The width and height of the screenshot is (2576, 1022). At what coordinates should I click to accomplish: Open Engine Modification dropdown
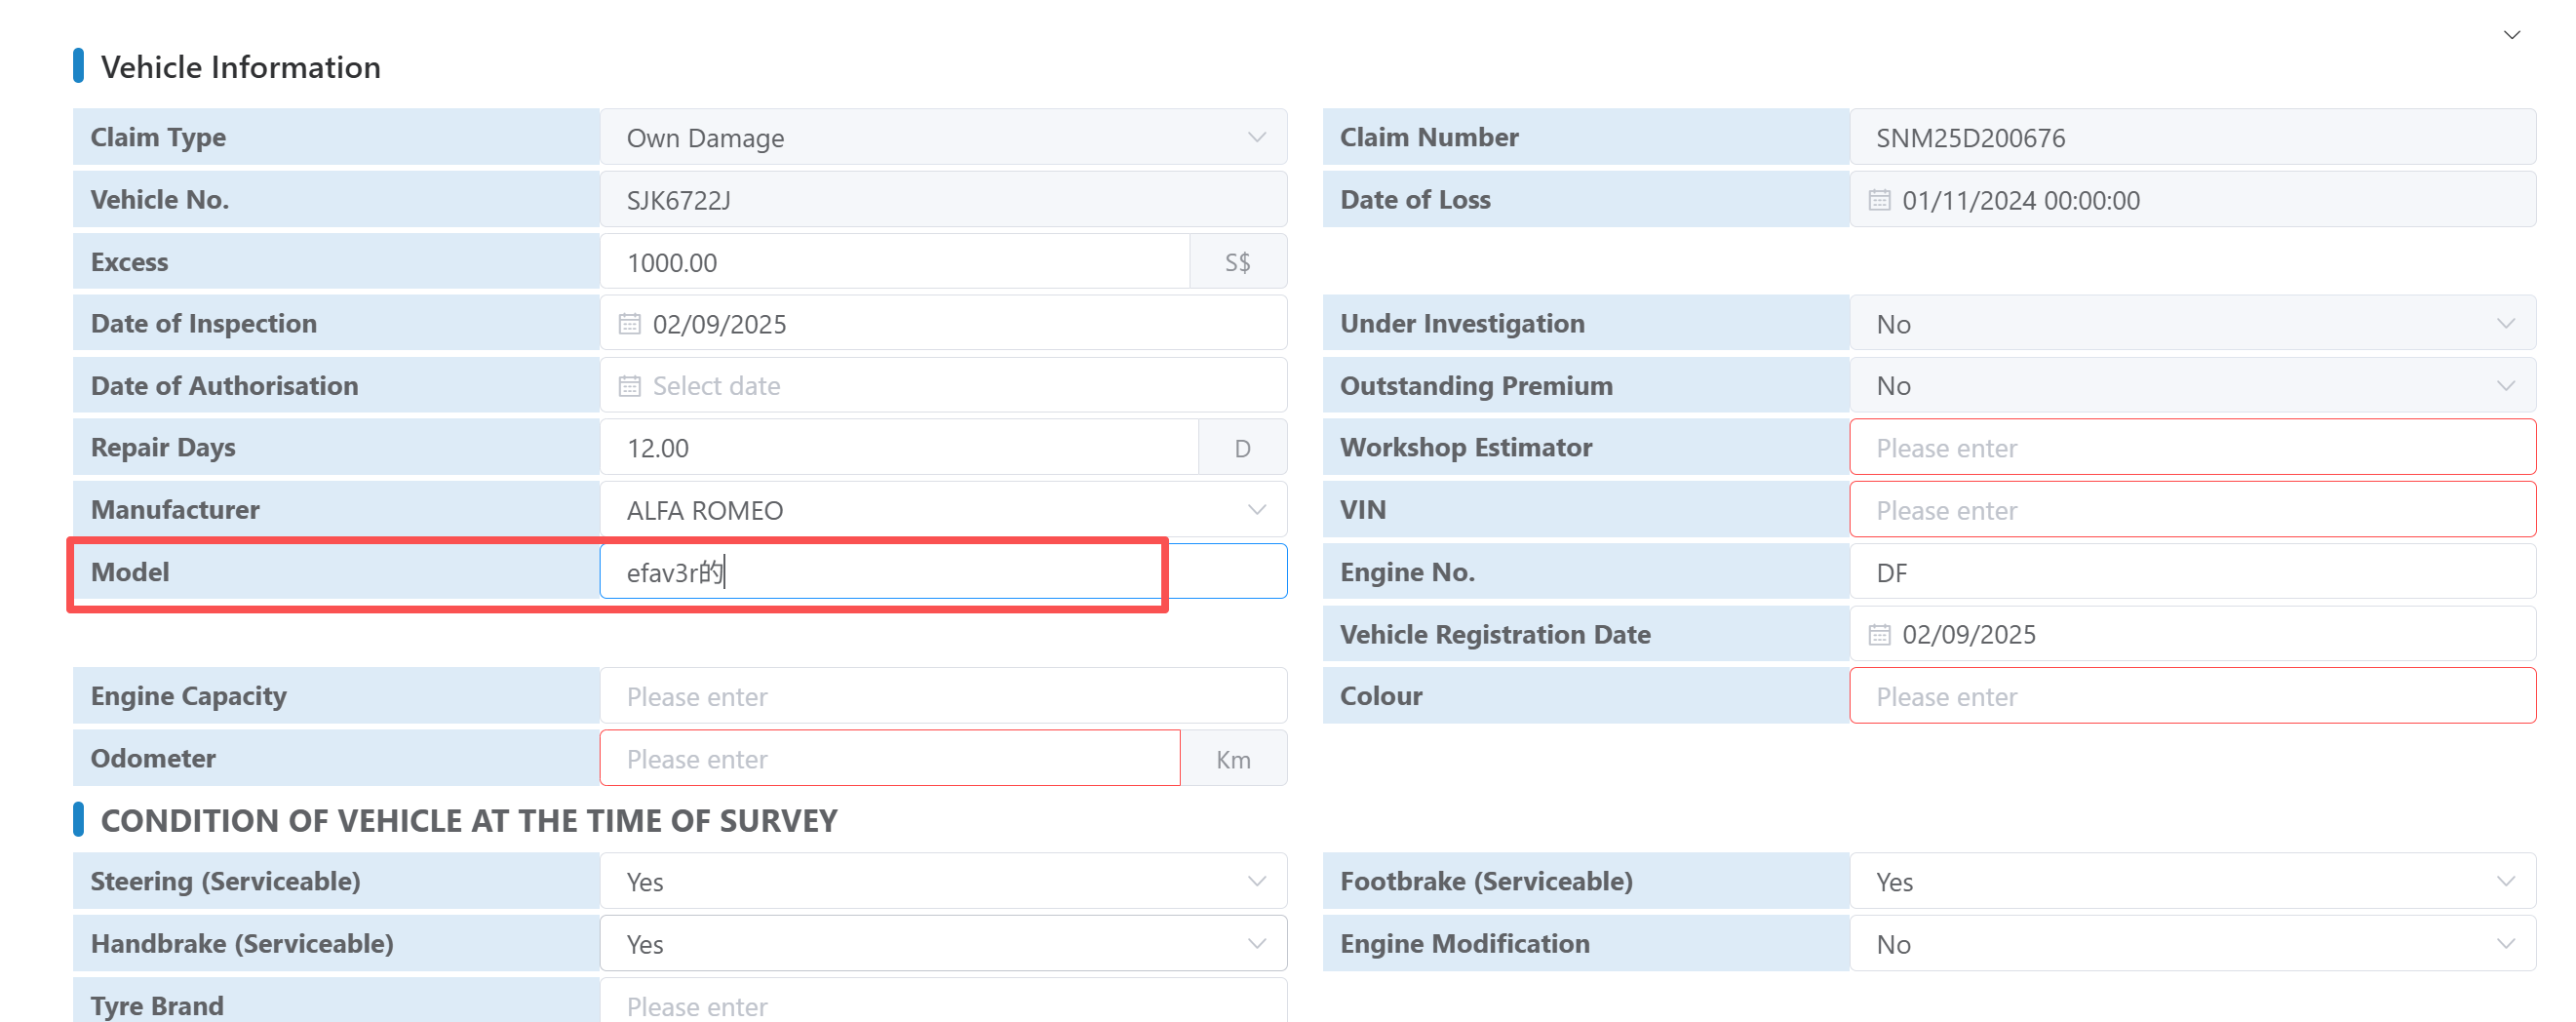point(2505,944)
